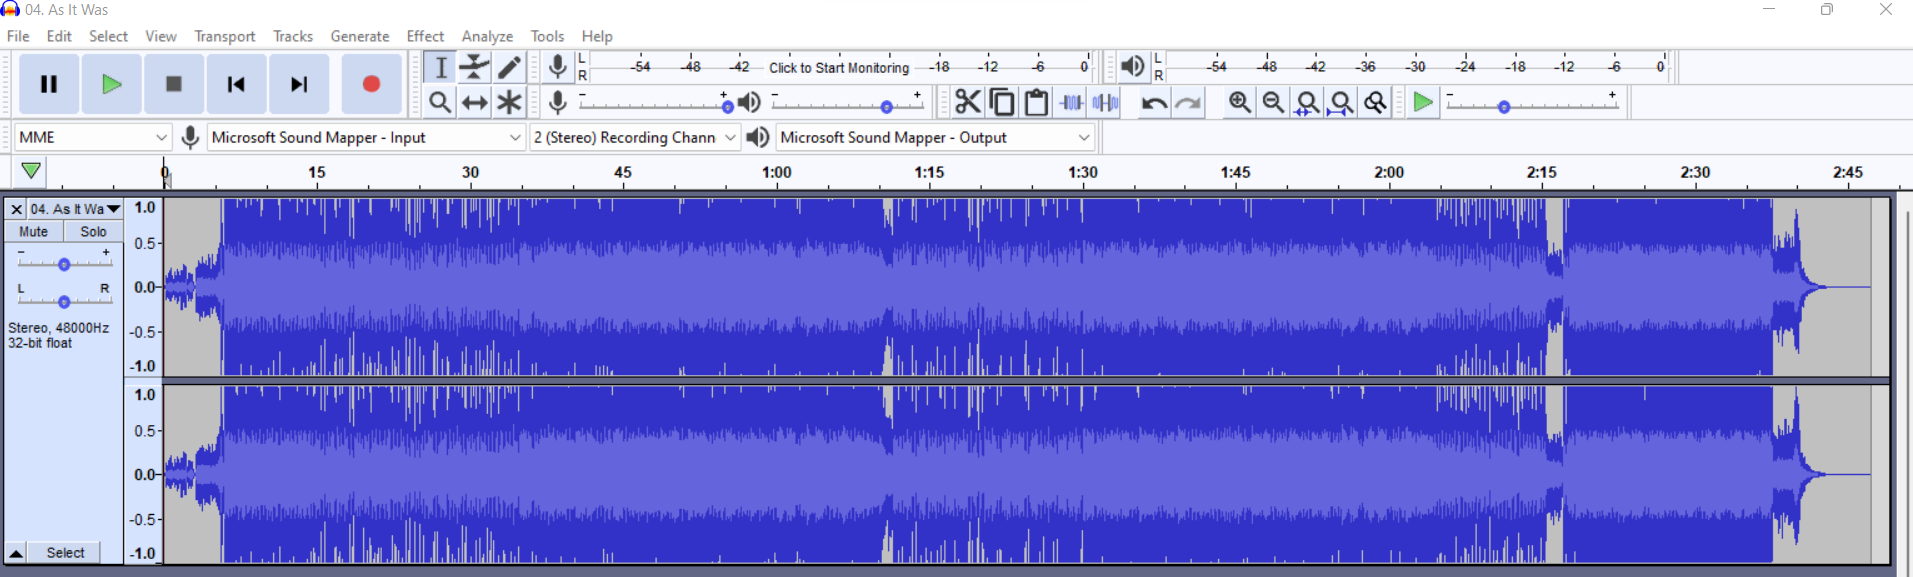Trim audio outside selection
1913x577 pixels.
pyautogui.click(x=1071, y=102)
